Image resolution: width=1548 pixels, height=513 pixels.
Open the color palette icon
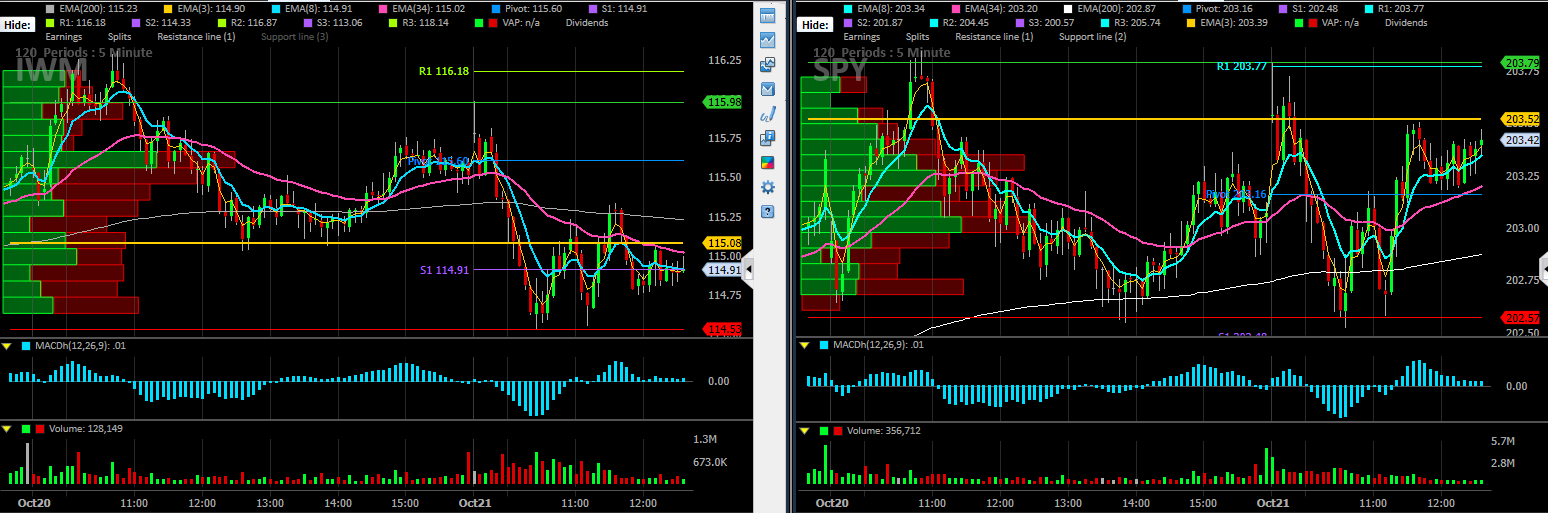768,163
